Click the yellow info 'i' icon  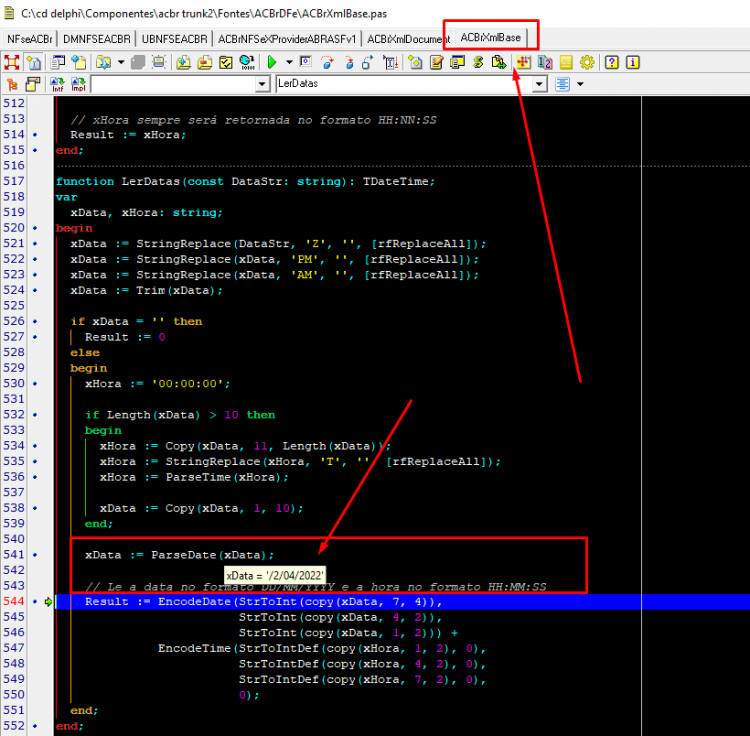pos(632,63)
